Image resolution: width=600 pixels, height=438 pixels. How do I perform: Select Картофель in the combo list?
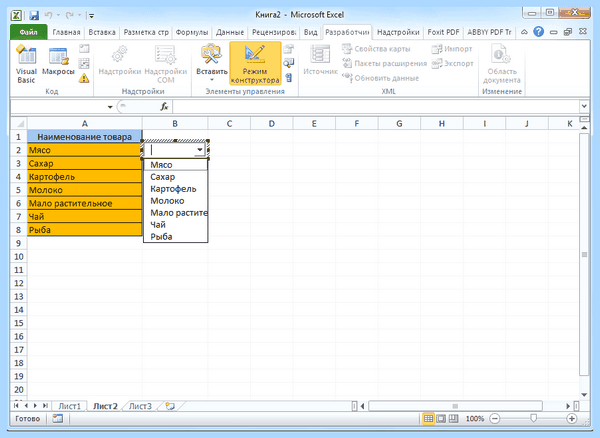pyautogui.click(x=175, y=189)
